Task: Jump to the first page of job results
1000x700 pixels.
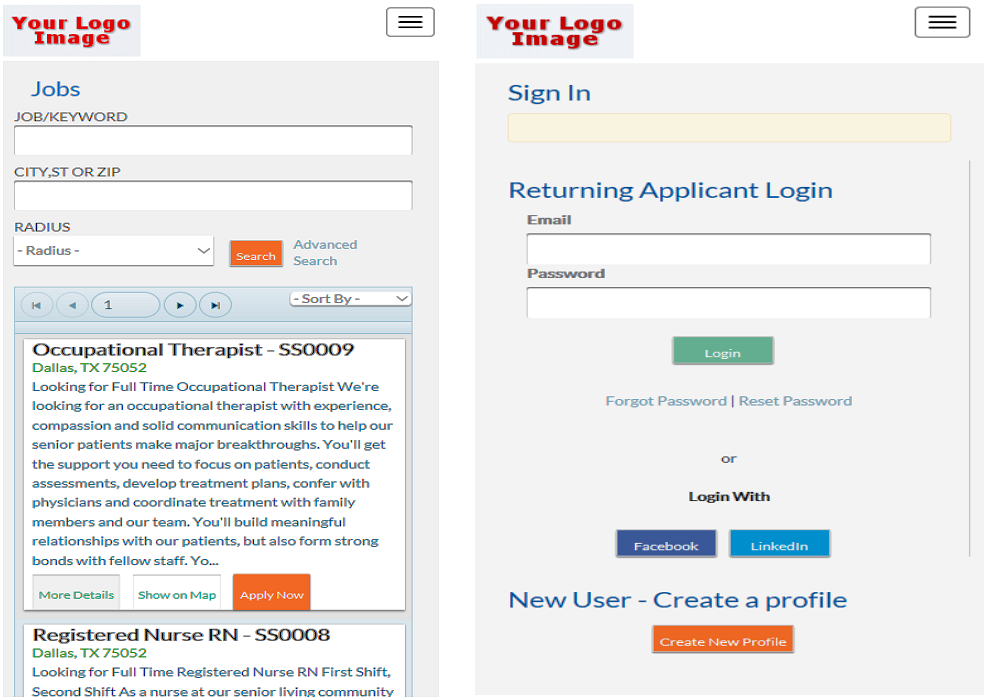Action: (x=37, y=304)
